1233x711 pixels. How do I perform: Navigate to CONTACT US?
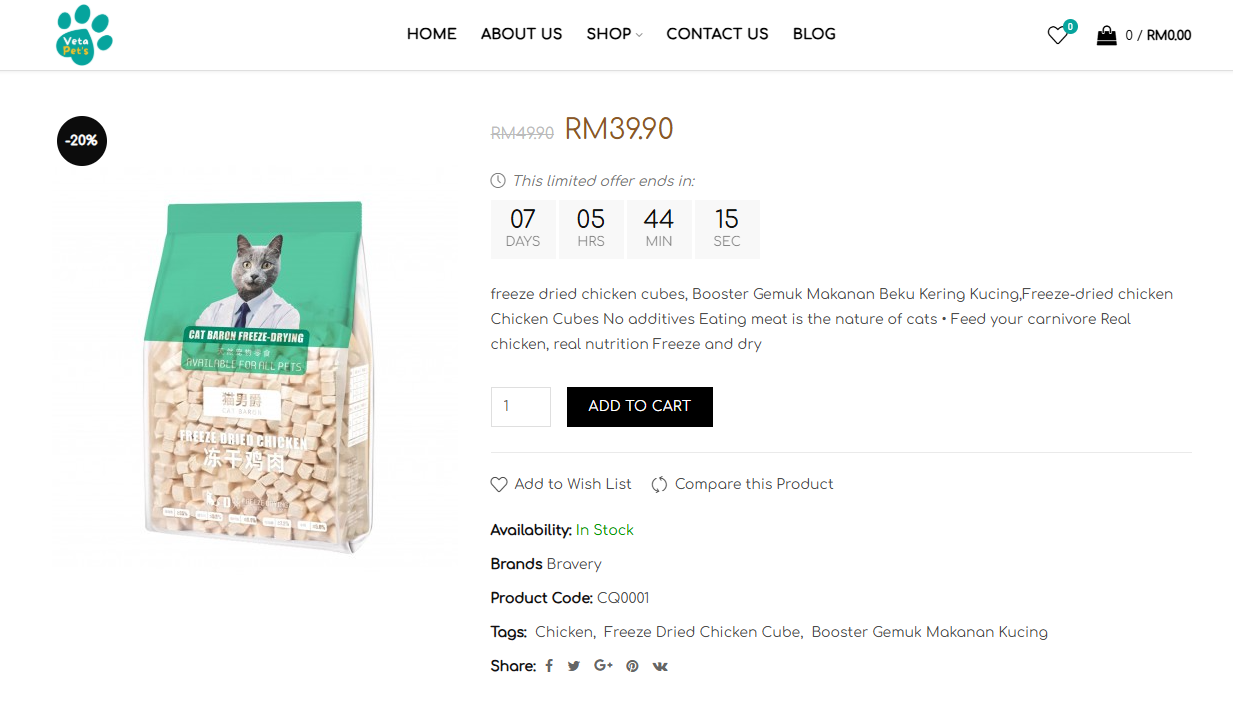coord(717,34)
